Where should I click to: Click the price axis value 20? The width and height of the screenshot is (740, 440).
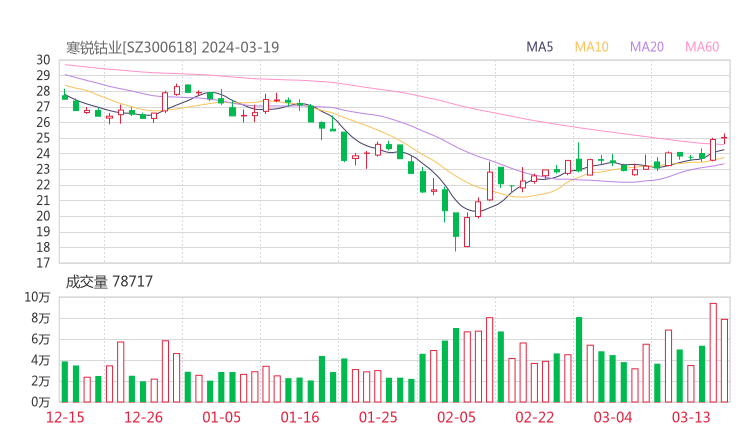(43, 216)
